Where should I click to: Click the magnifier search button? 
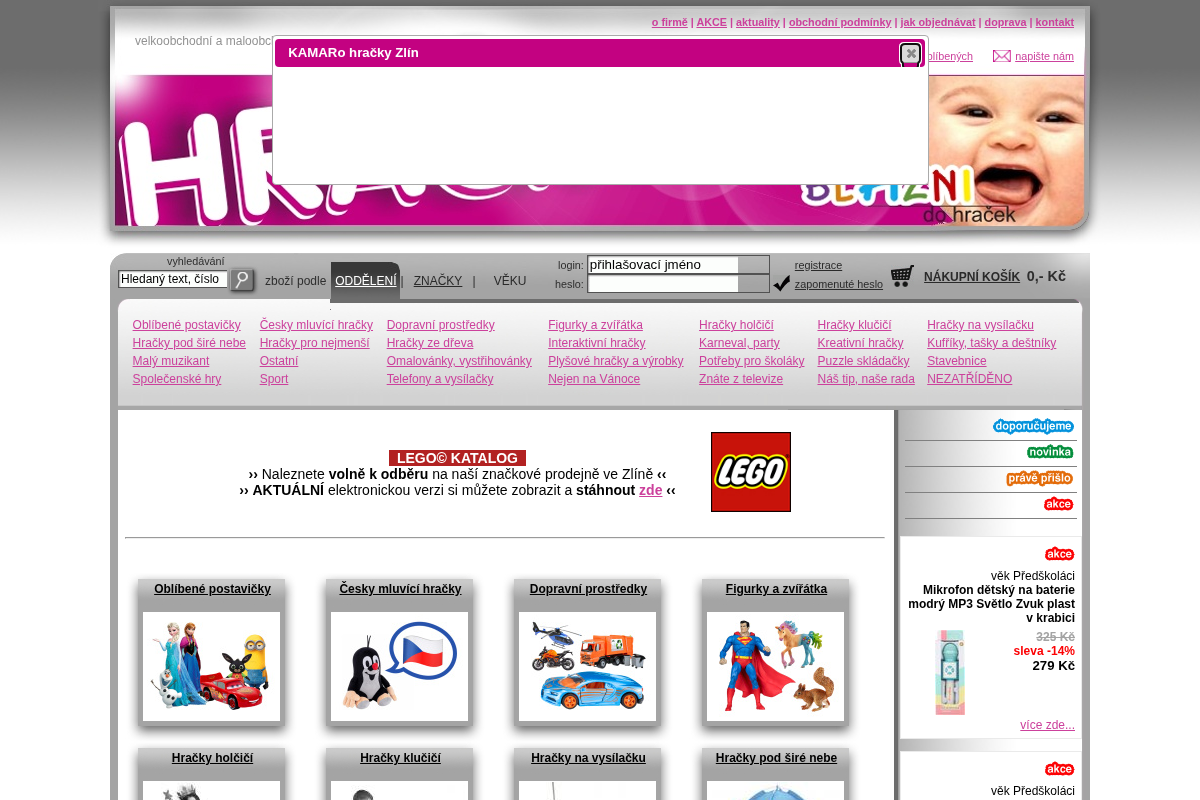pos(242,280)
